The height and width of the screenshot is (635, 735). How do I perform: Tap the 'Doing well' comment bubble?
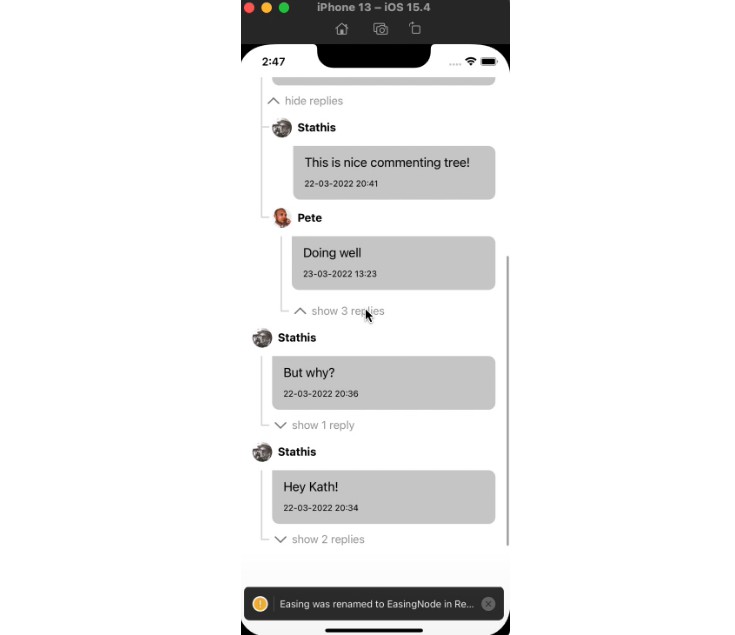point(394,263)
